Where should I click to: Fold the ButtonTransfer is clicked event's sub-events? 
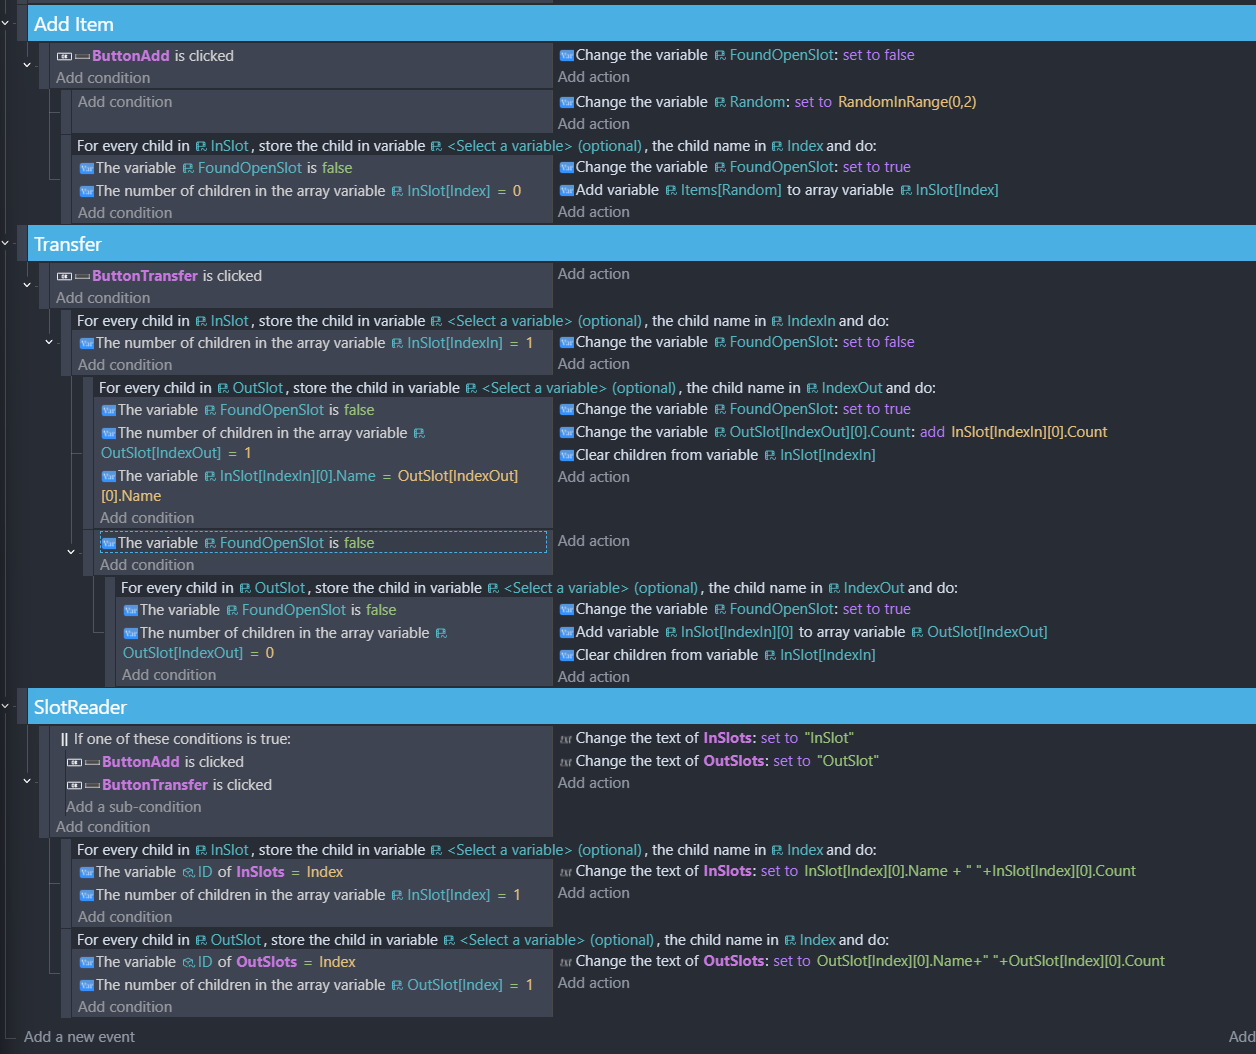tap(27, 285)
